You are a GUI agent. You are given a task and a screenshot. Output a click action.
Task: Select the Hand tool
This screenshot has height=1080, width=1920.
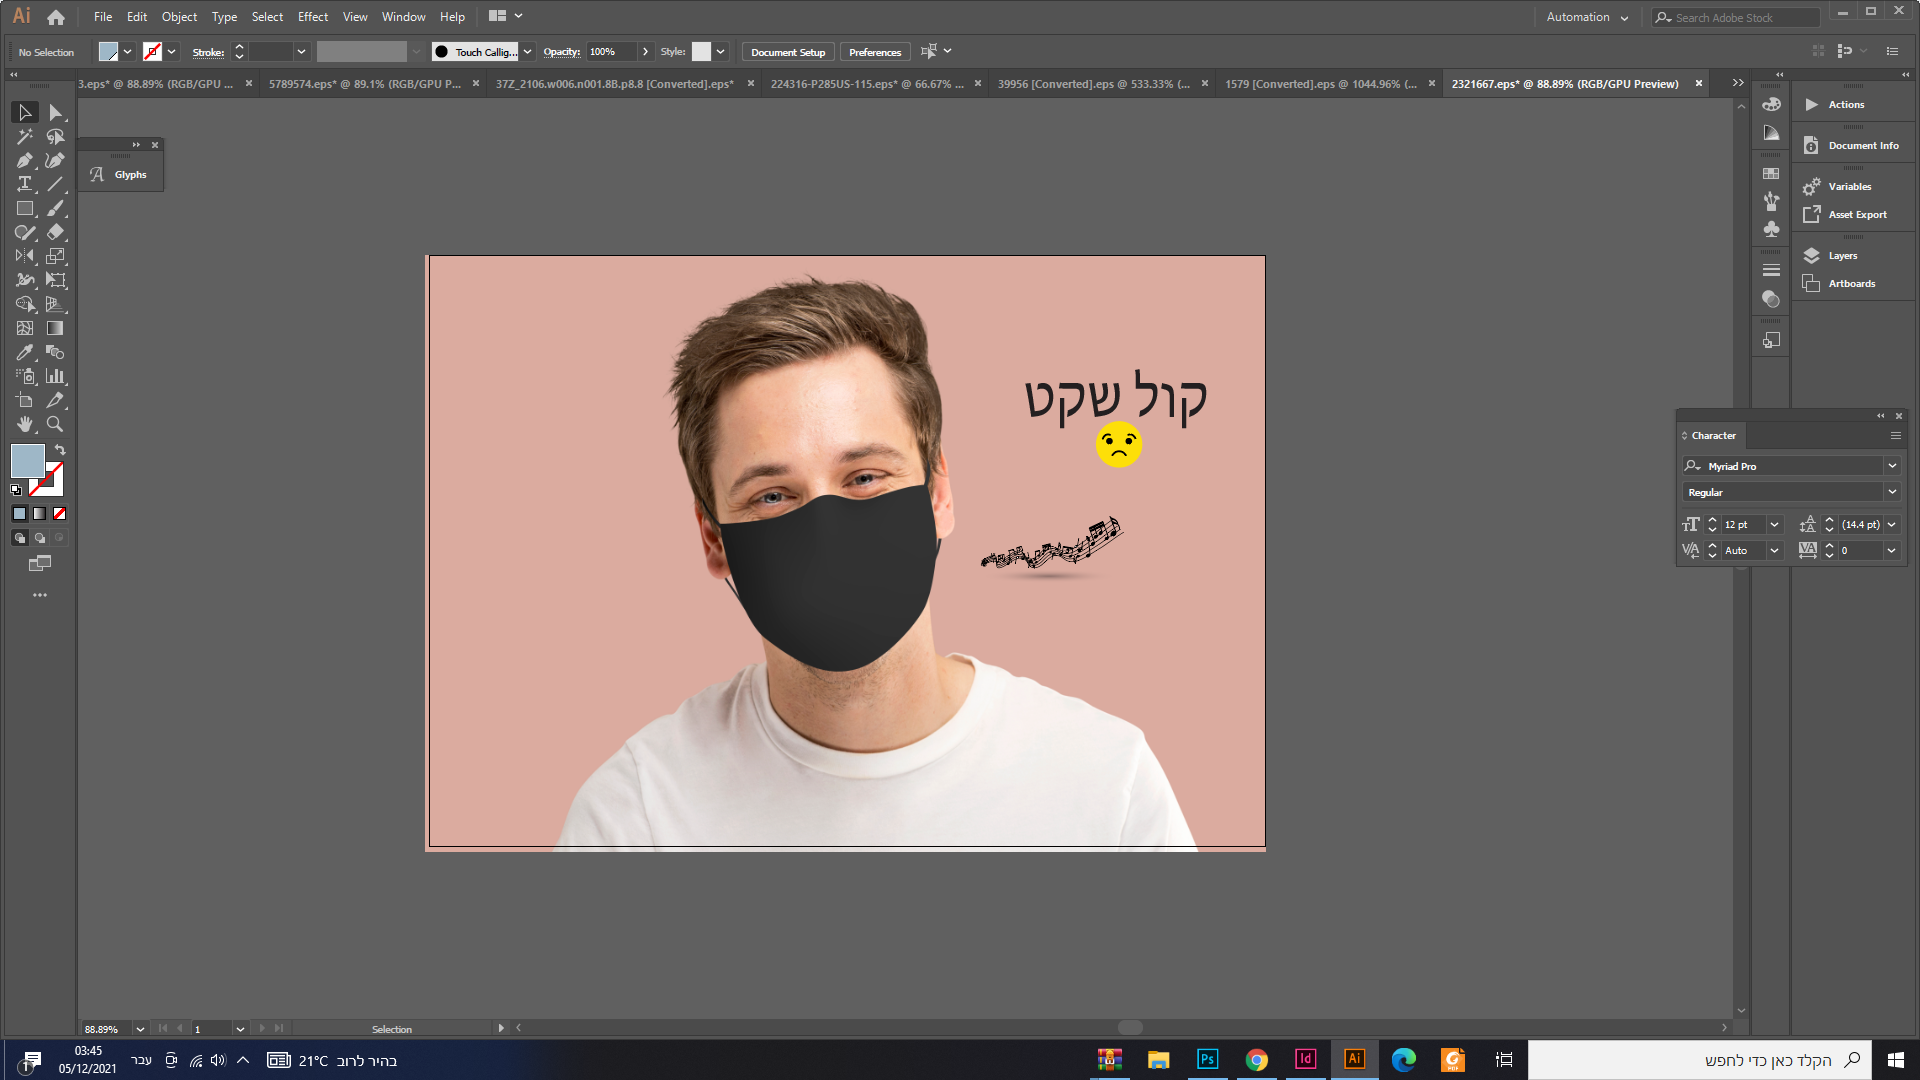tap(25, 425)
